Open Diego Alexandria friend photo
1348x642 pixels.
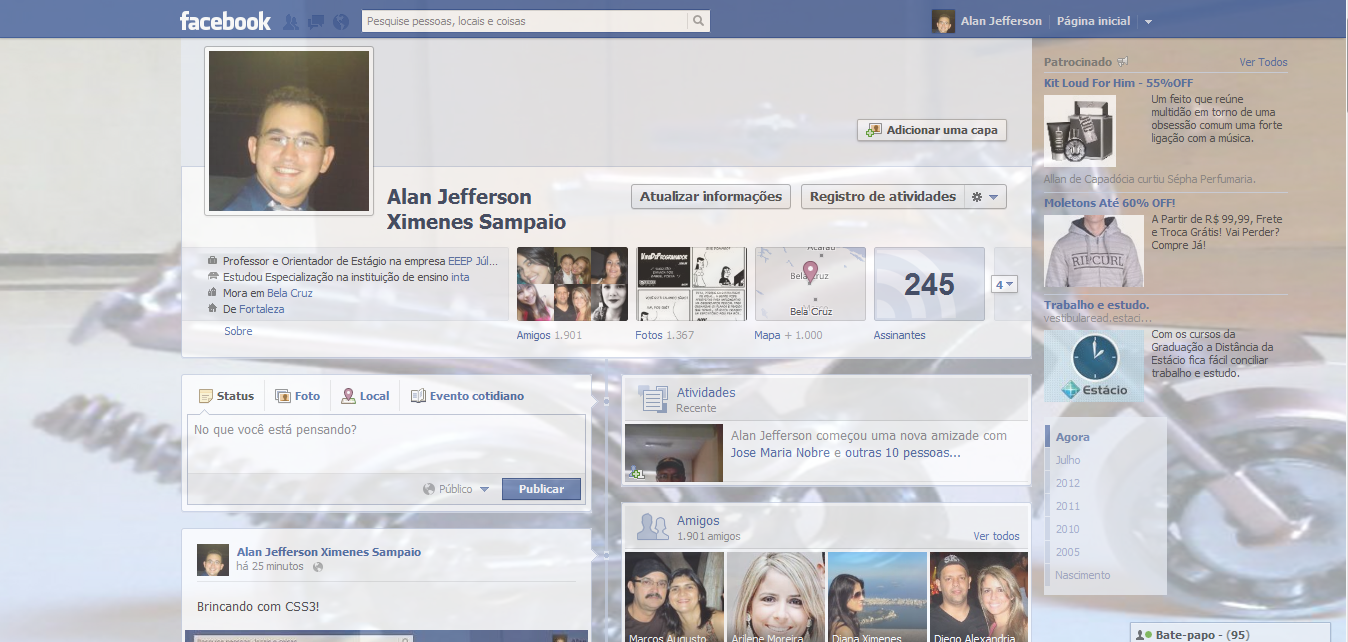pos(979,597)
